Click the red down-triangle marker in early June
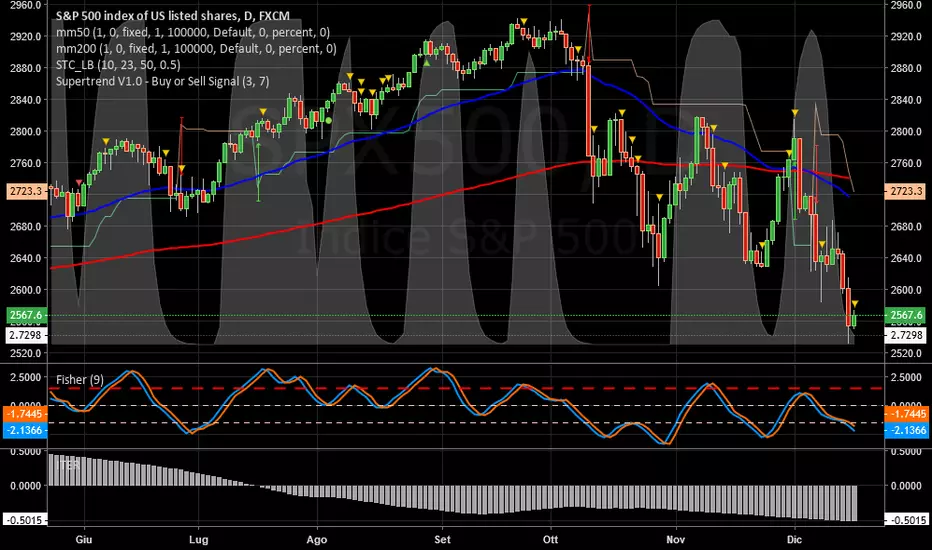The width and height of the screenshot is (932, 550). (79, 183)
